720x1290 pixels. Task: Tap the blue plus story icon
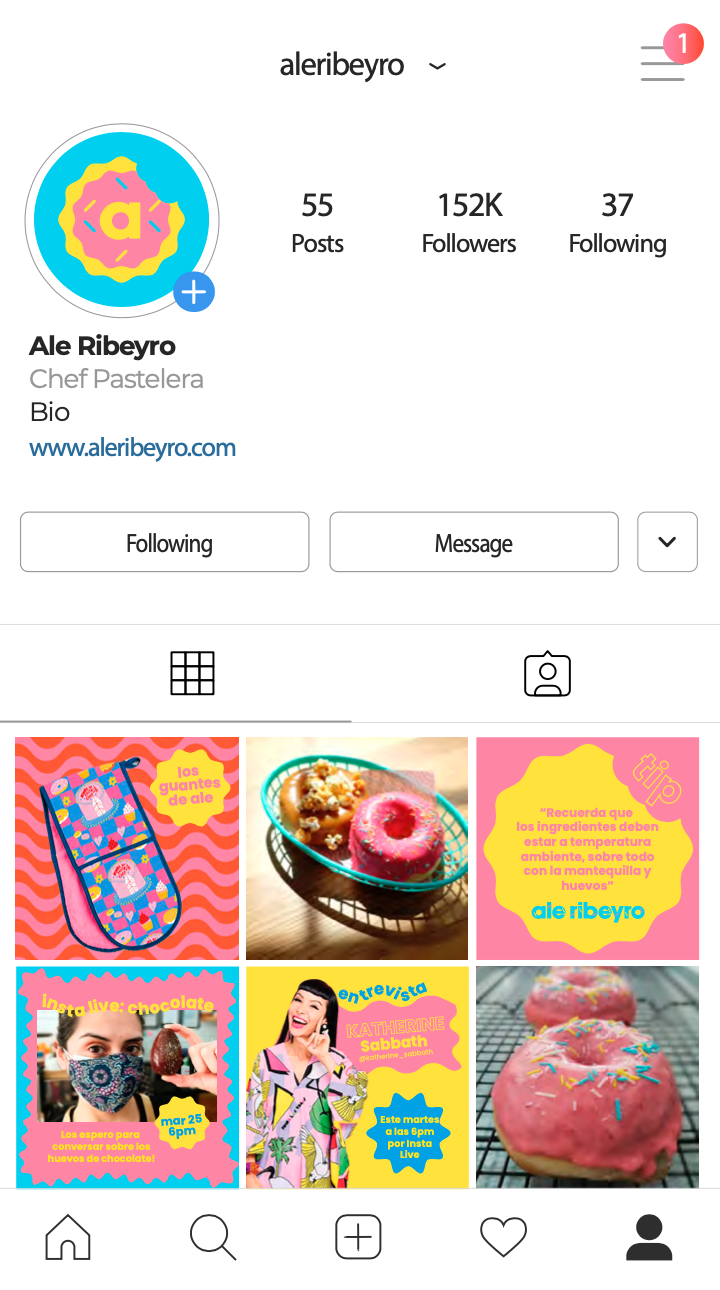pos(194,292)
